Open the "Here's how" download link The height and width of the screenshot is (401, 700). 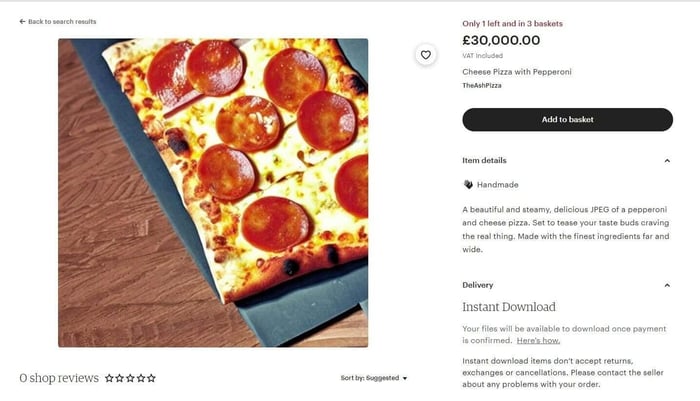point(538,341)
